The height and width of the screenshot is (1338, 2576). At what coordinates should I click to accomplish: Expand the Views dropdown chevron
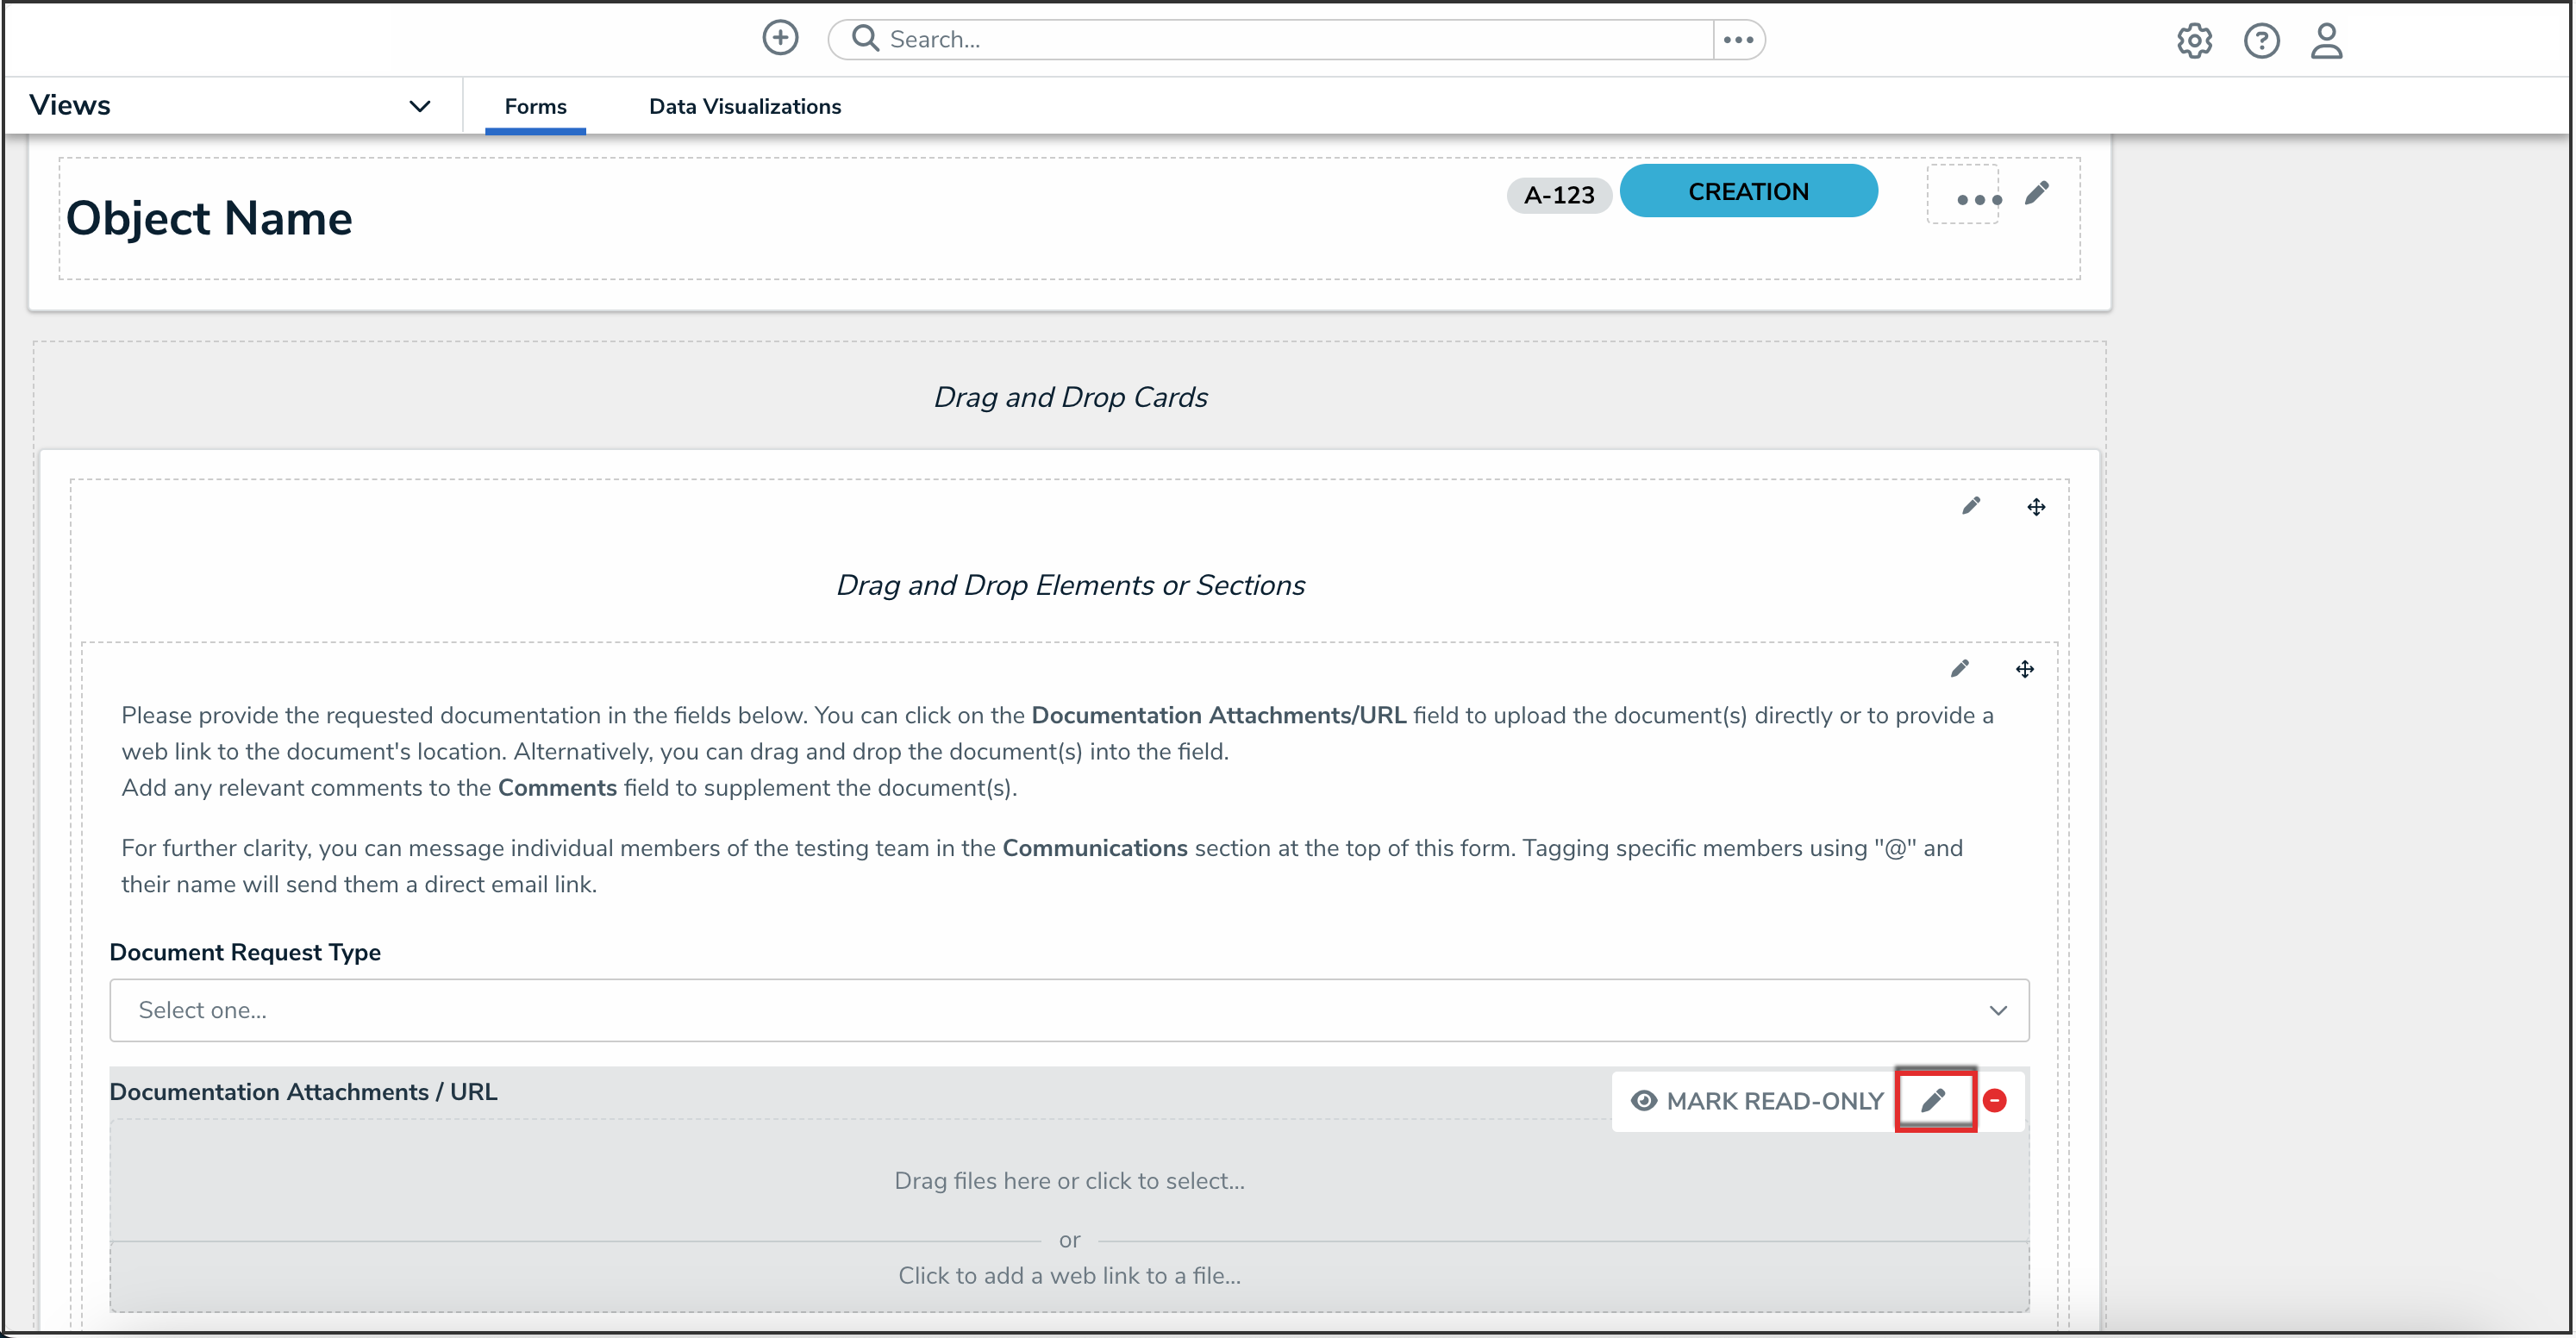click(419, 106)
